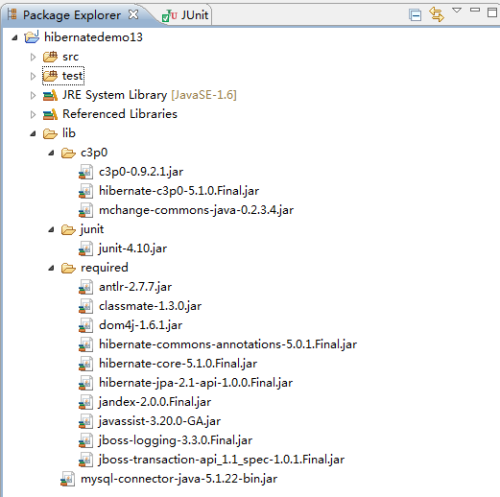Screen dimensions: 500x497
Task: Click the junit folder icon
Action: (x=68, y=230)
